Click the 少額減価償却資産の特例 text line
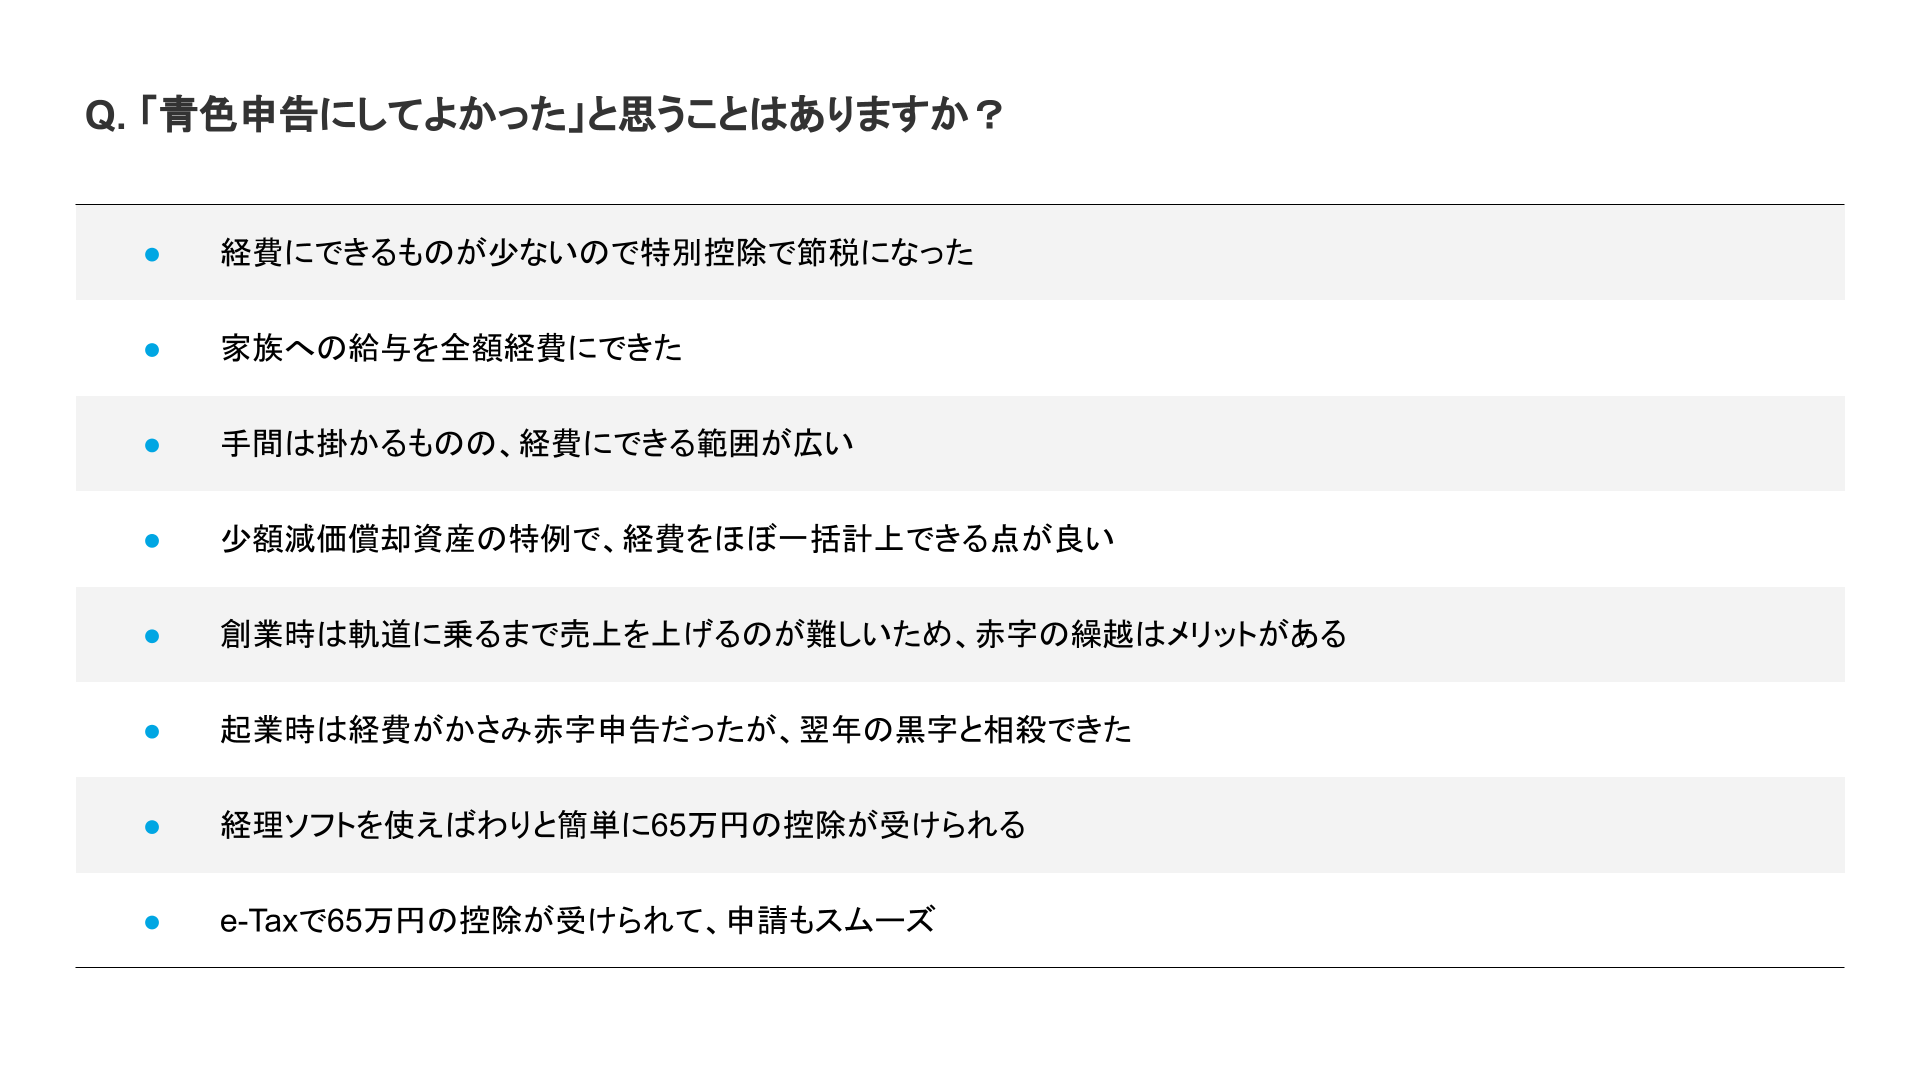The image size is (1920, 1080). click(667, 539)
